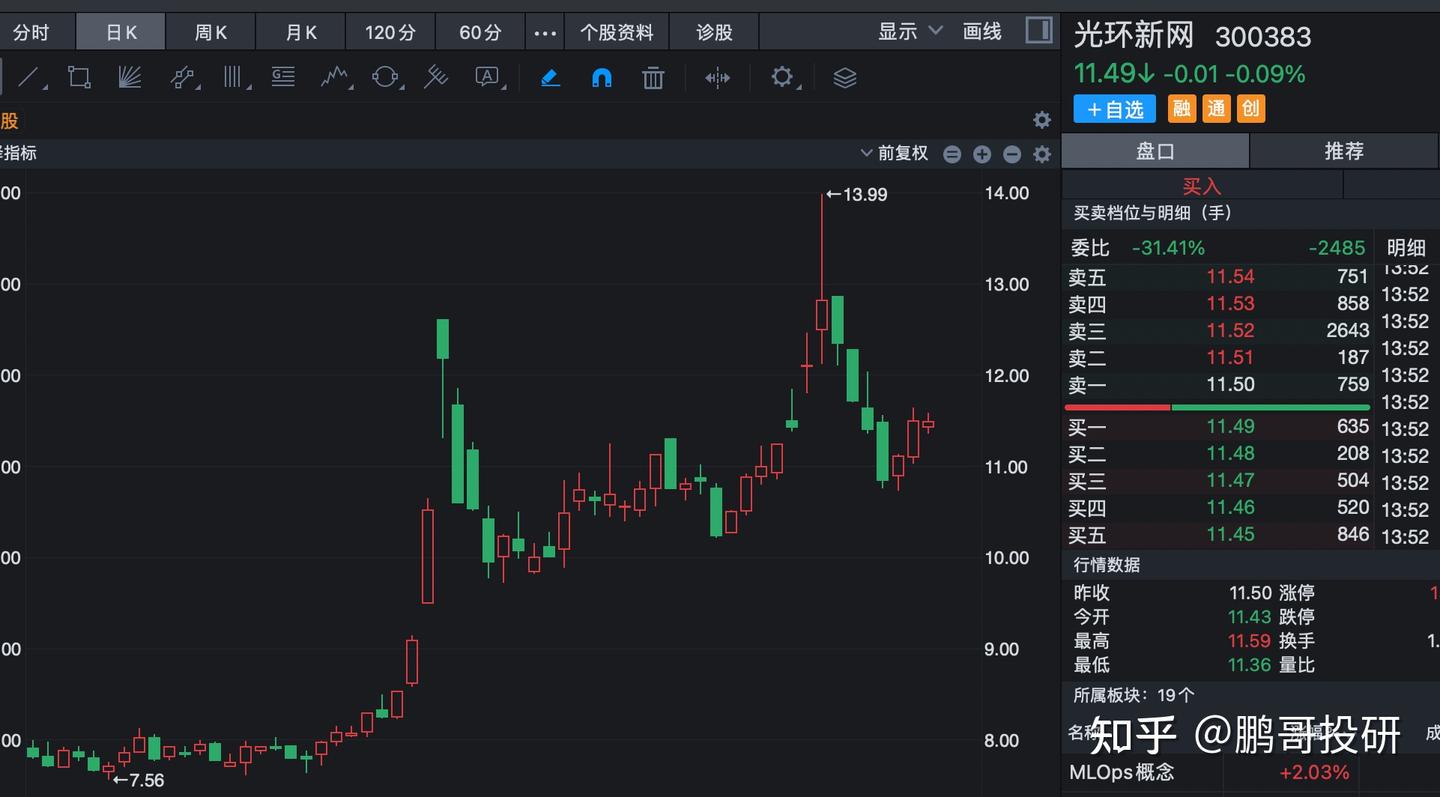Open the 前复权 adjustment dropdown
This screenshot has height=797, width=1440.
pos(893,153)
